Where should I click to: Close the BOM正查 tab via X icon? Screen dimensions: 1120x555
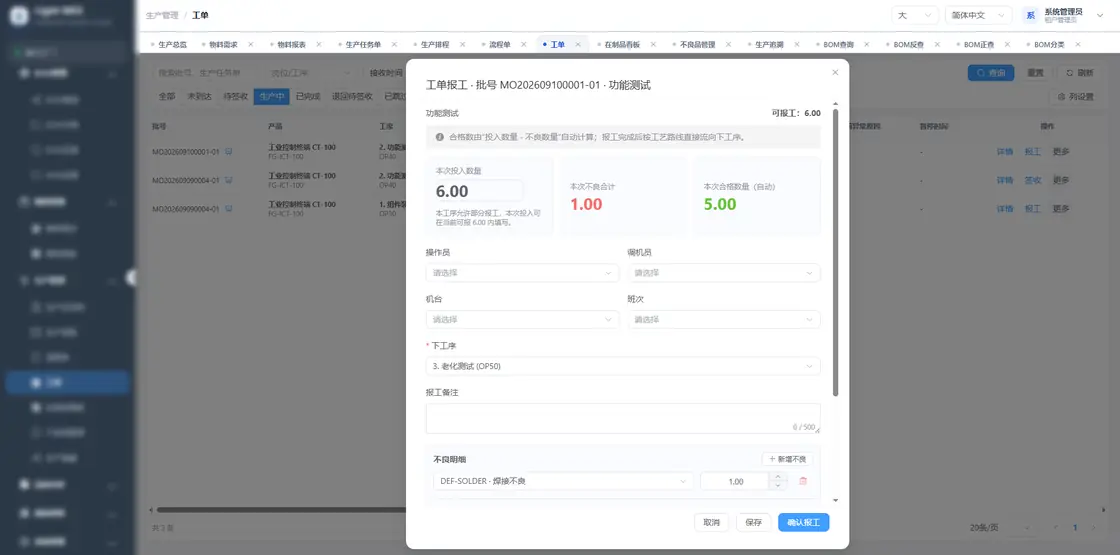[1007, 44]
